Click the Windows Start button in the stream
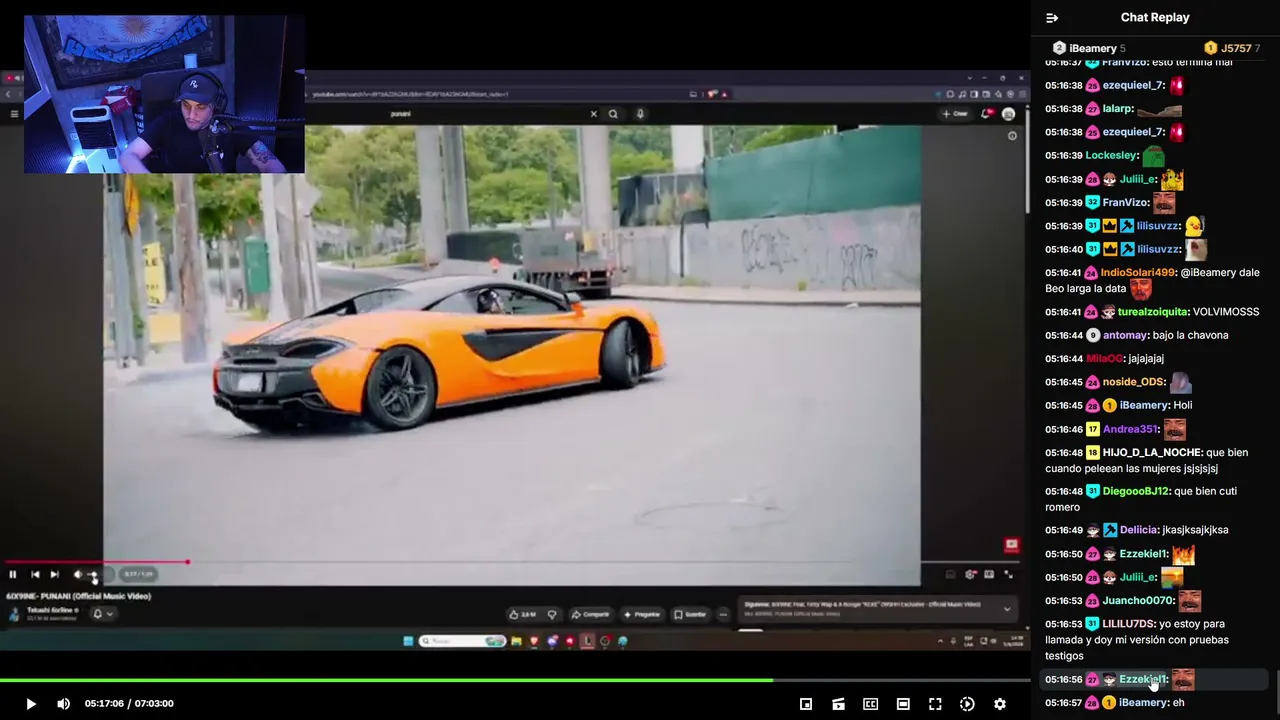Viewport: 1280px width, 720px height. pos(408,641)
